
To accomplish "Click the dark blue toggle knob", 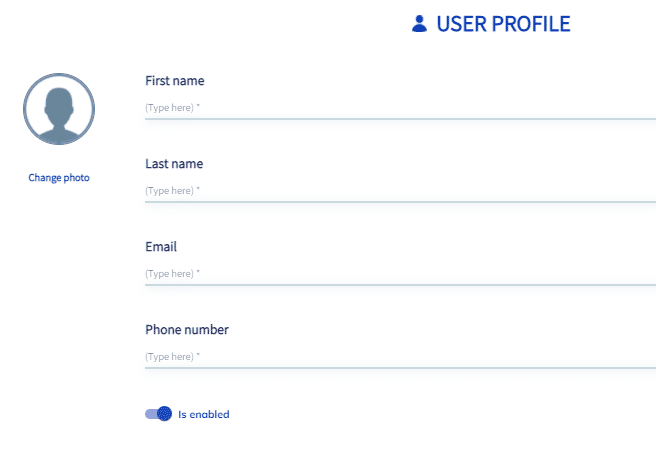I will coord(164,414).
